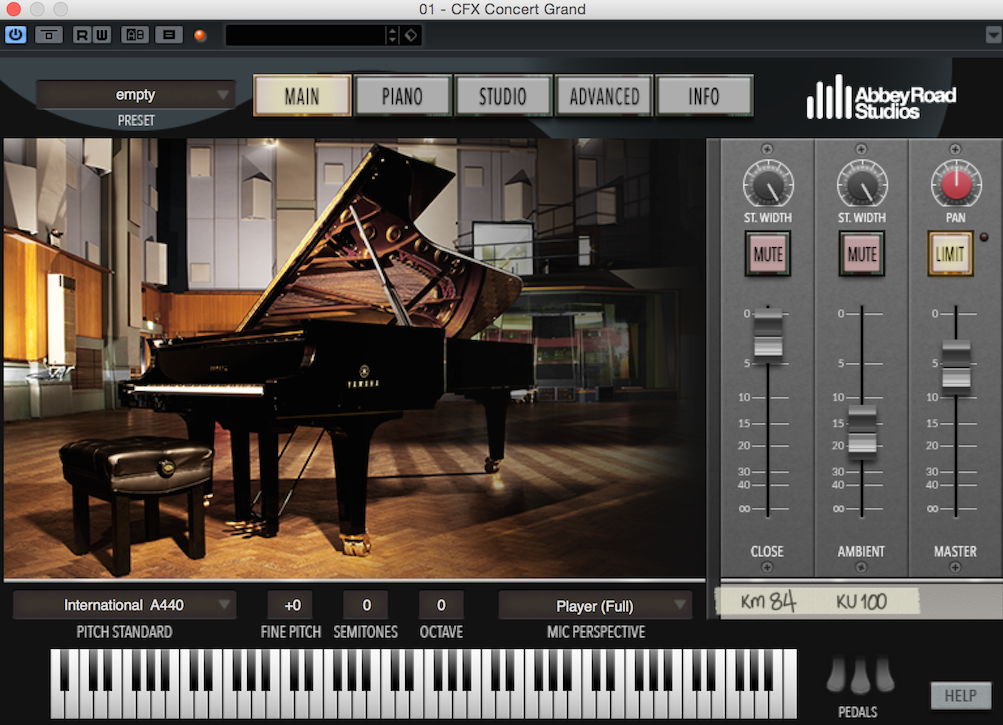Enable Read automation (R) button
Viewport: 1003px width, 725px height.
(x=81, y=35)
